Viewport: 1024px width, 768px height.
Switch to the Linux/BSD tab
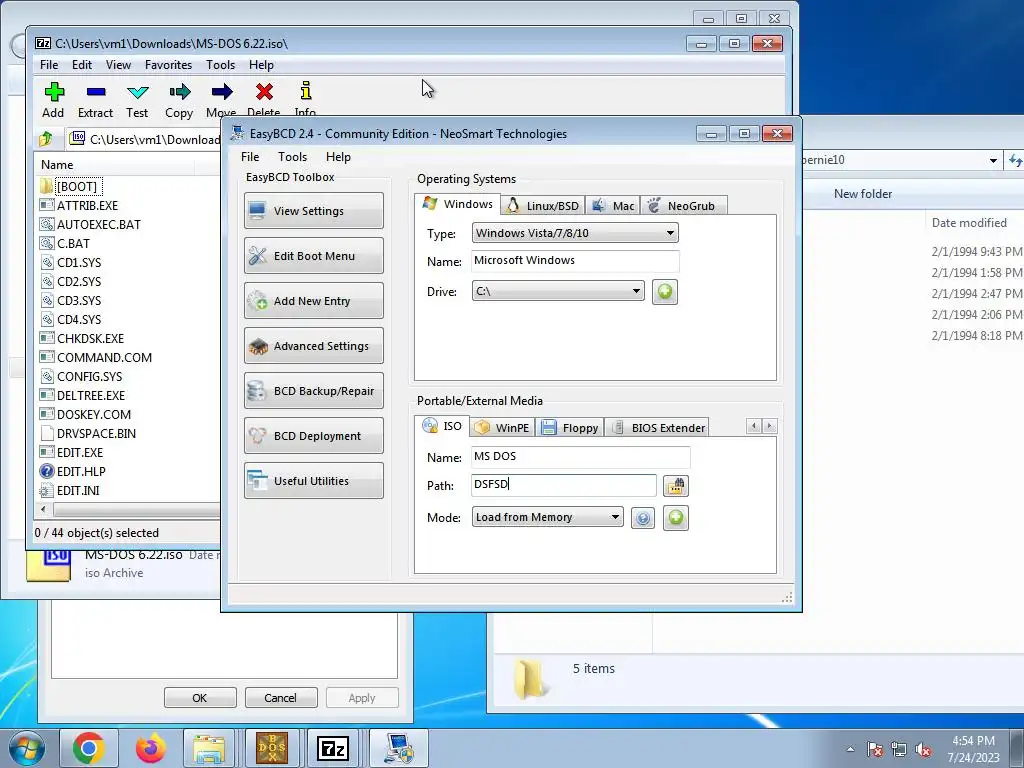543,206
